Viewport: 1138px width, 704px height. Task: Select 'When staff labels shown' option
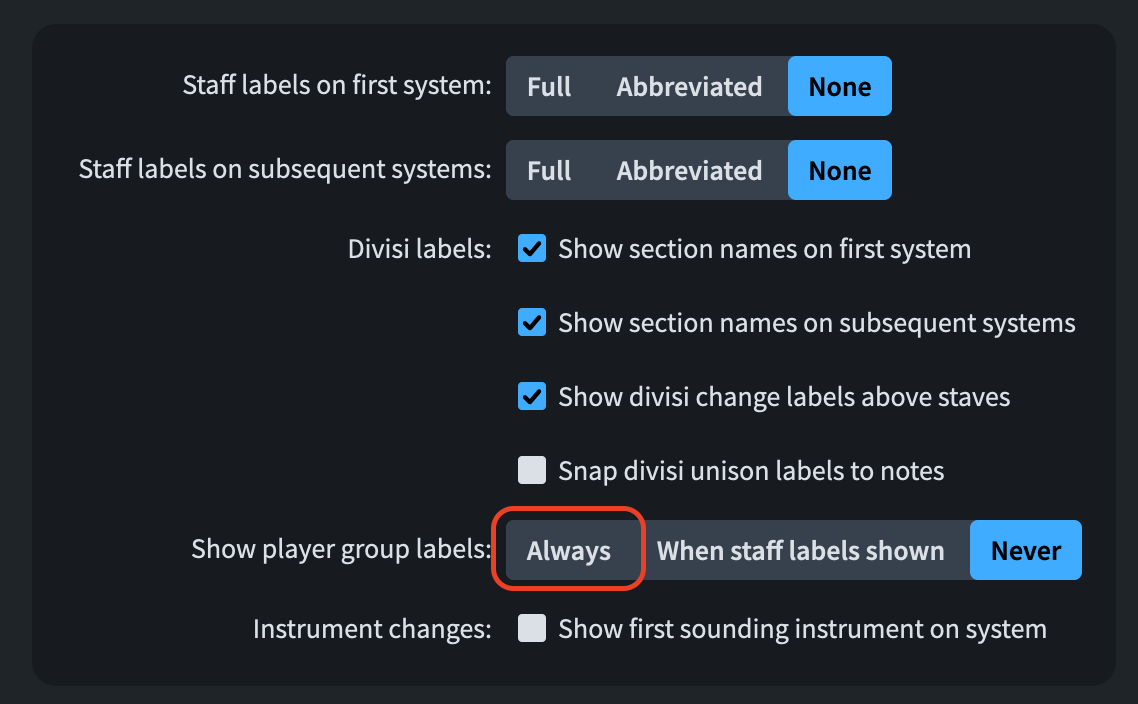pyautogui.click(x=800, y=551)
